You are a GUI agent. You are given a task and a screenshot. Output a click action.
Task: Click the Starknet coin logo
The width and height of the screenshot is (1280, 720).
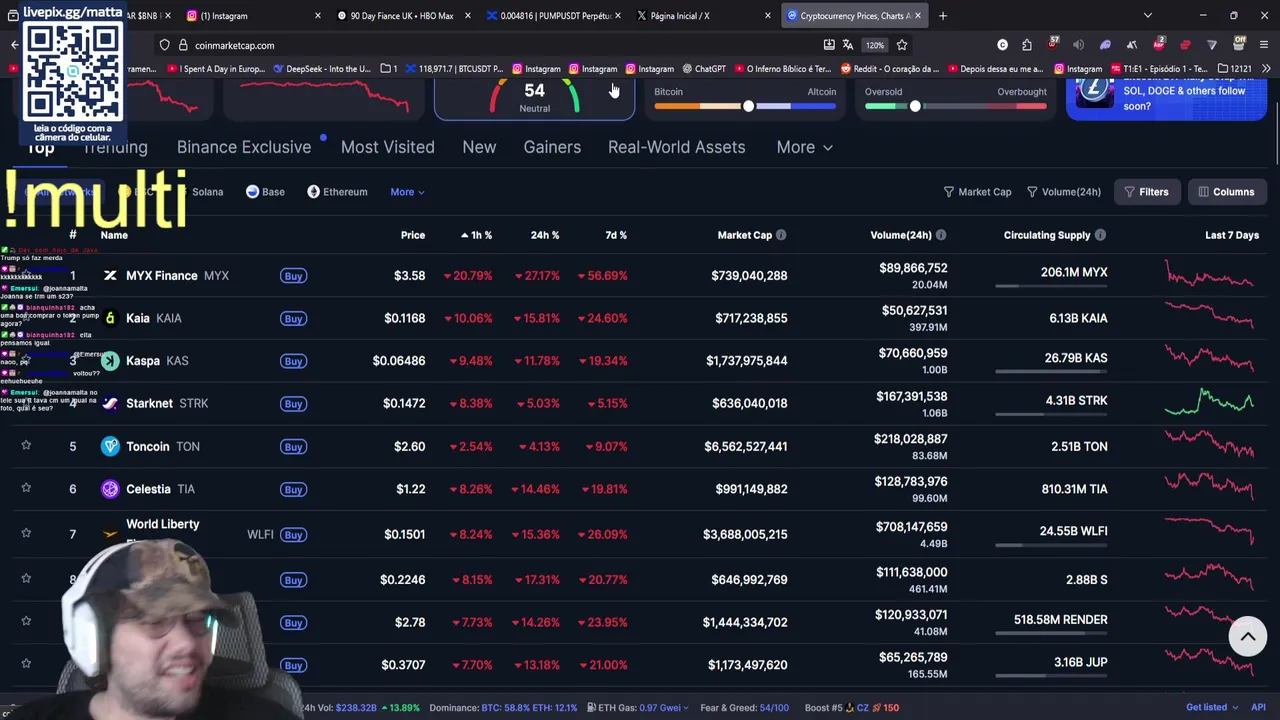point(110,403)
